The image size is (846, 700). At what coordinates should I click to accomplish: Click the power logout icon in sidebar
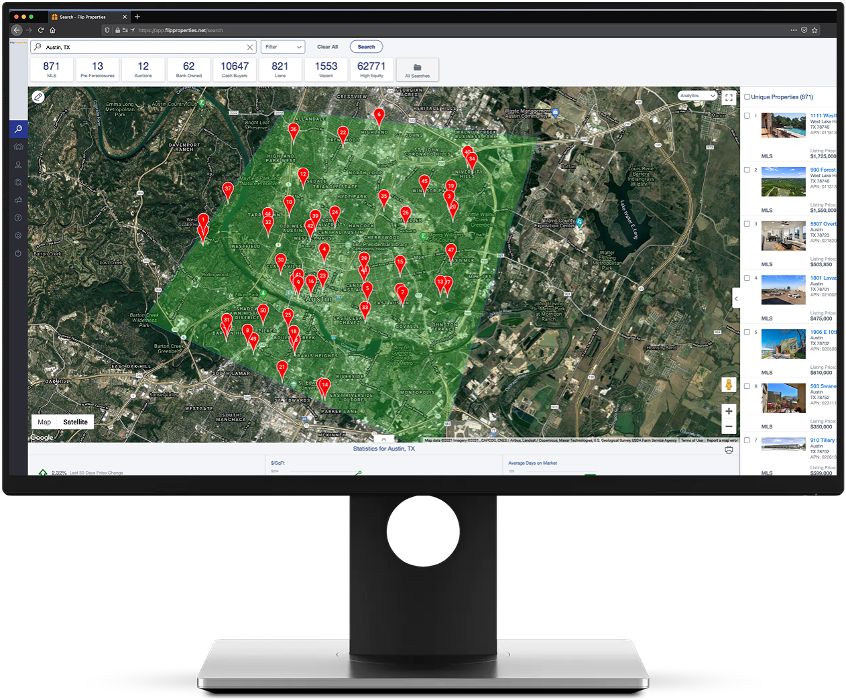tap(18, 253)
